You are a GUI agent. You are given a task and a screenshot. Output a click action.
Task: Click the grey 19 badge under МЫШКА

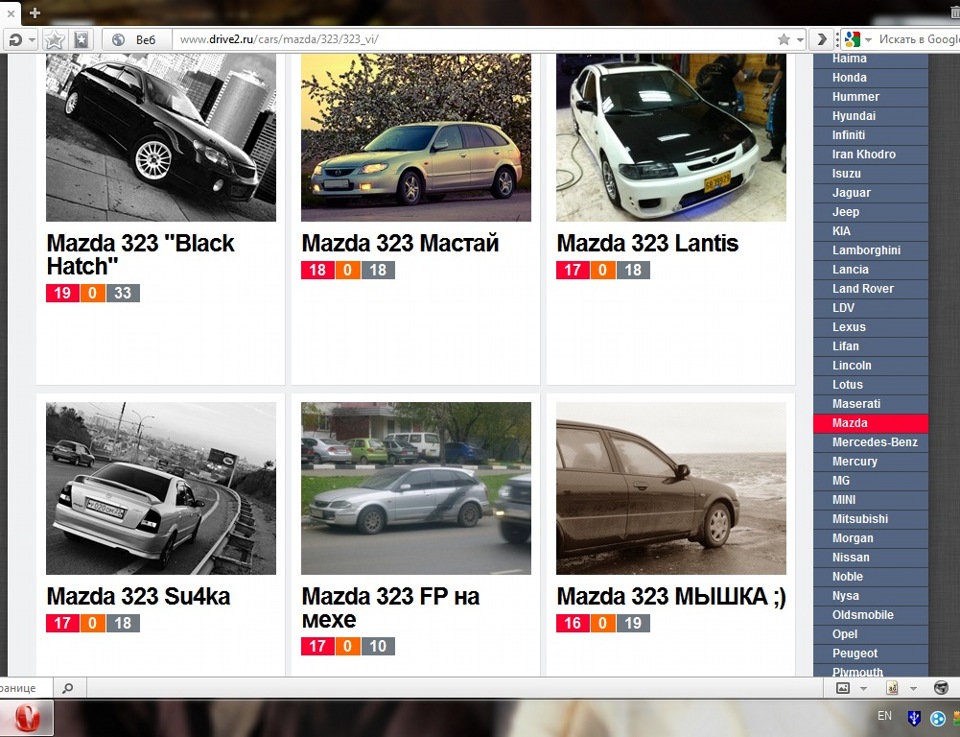tap(633, 623)
